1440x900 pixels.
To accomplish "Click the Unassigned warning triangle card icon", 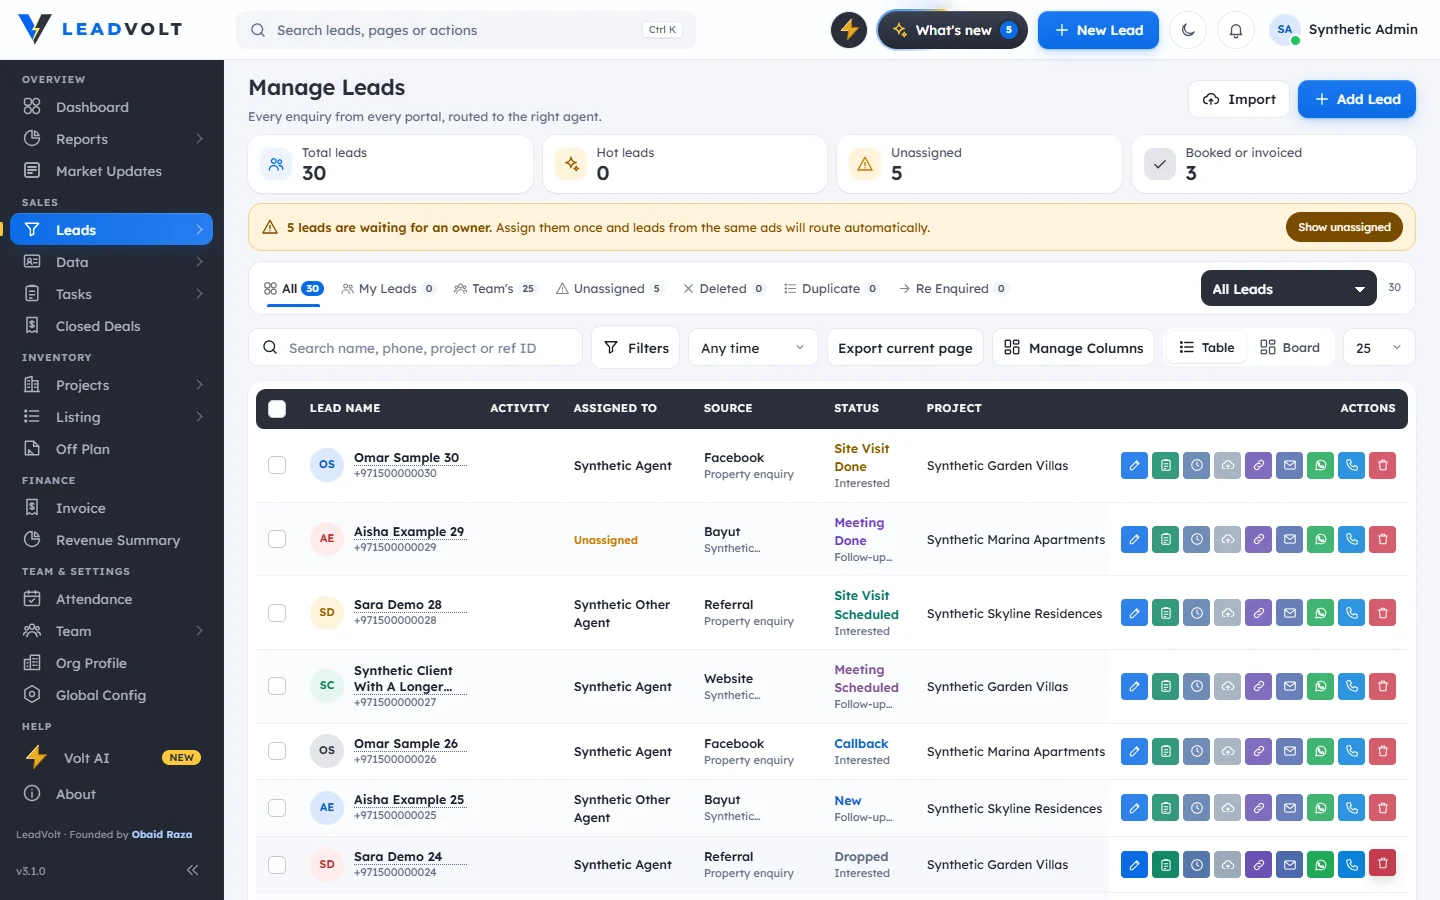I will click(865, 164).
